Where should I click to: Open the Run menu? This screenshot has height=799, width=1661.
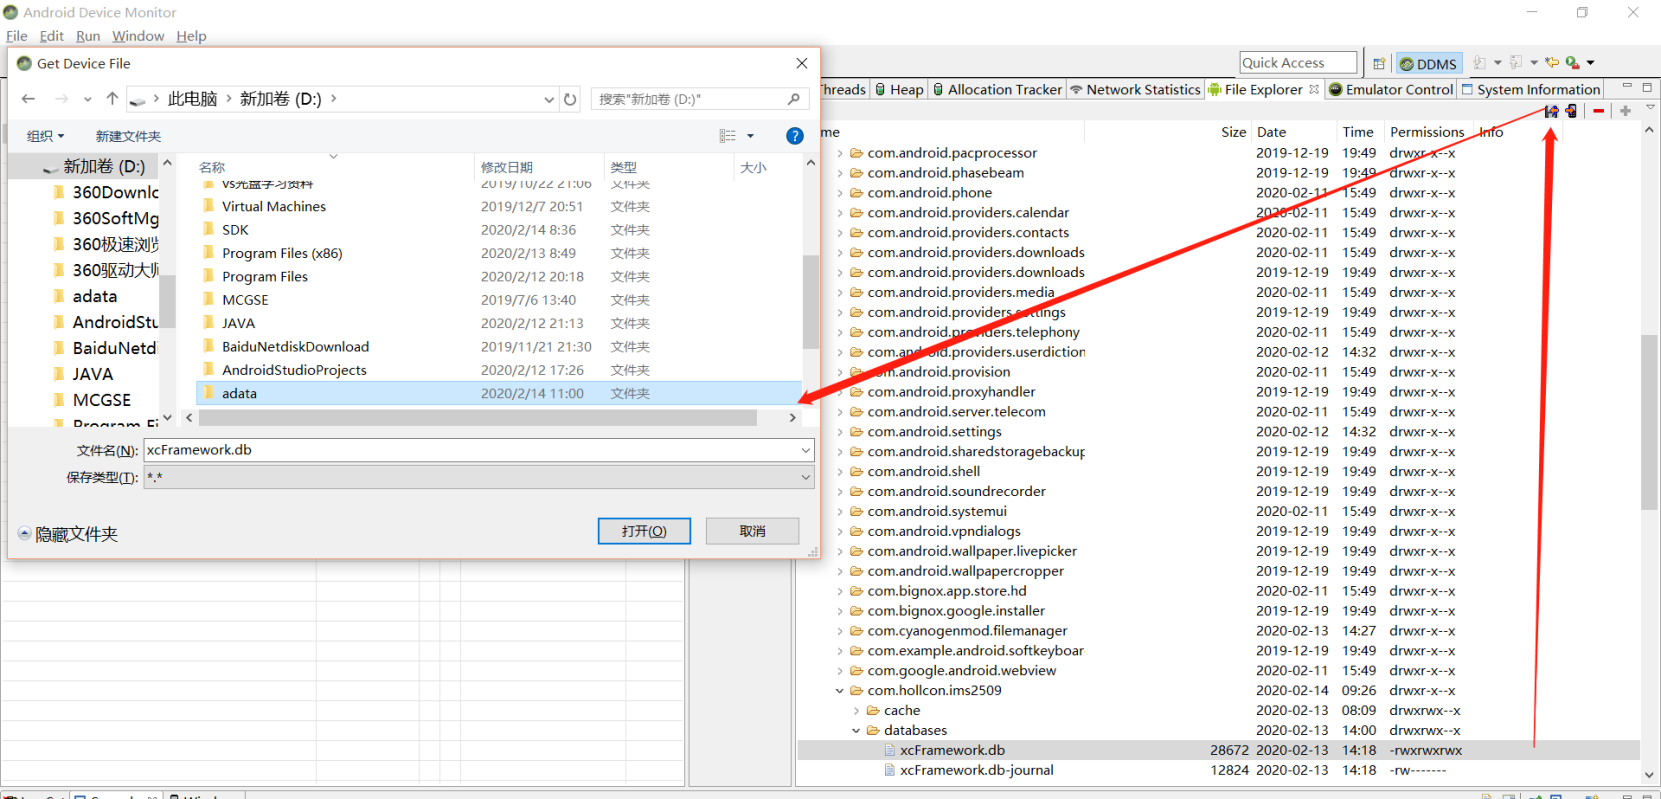(88, 36)
